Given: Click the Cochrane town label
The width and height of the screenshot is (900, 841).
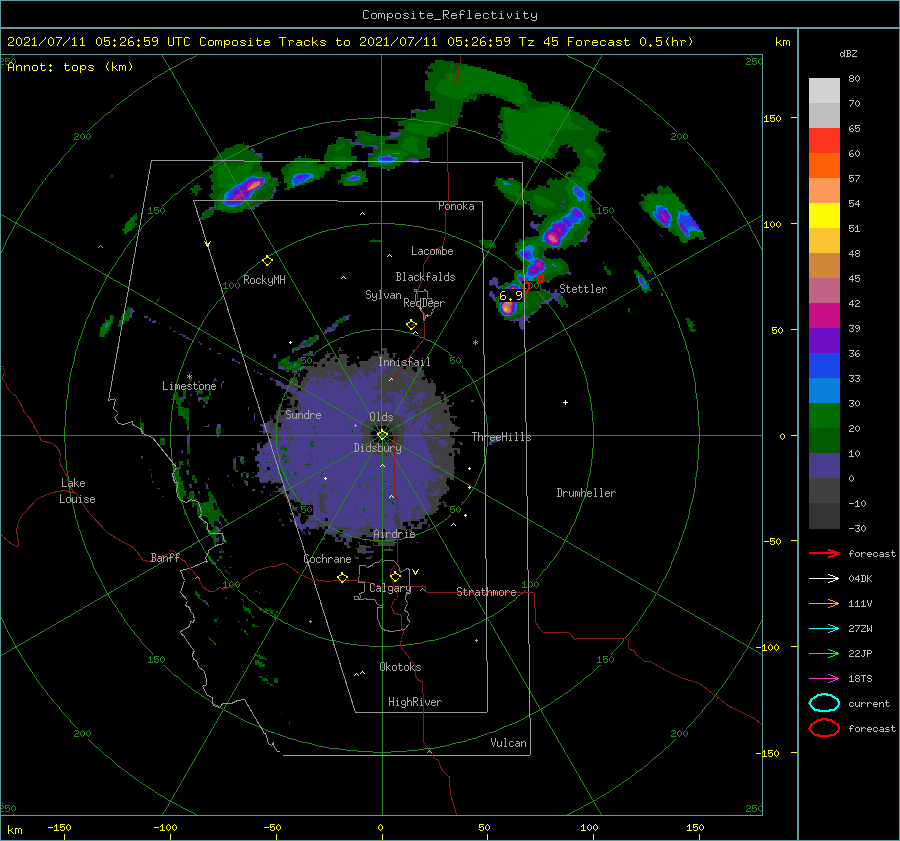Looking at the screenshot, I should (327, 559).
